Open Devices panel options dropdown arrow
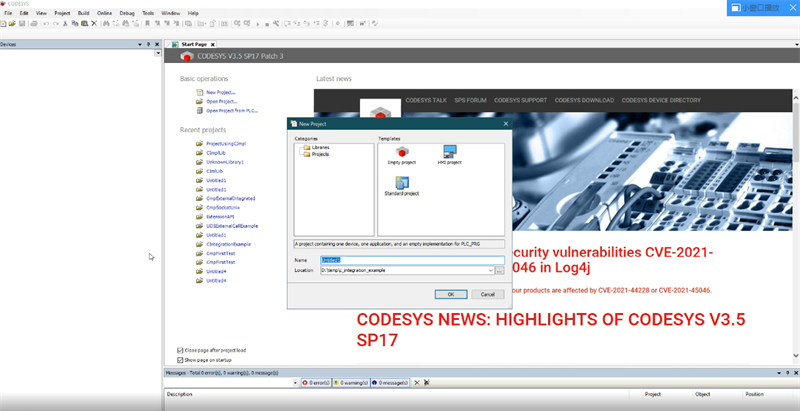Image resolution: width=800 pixels, height=411 pixels. click(x=140, y=44)
